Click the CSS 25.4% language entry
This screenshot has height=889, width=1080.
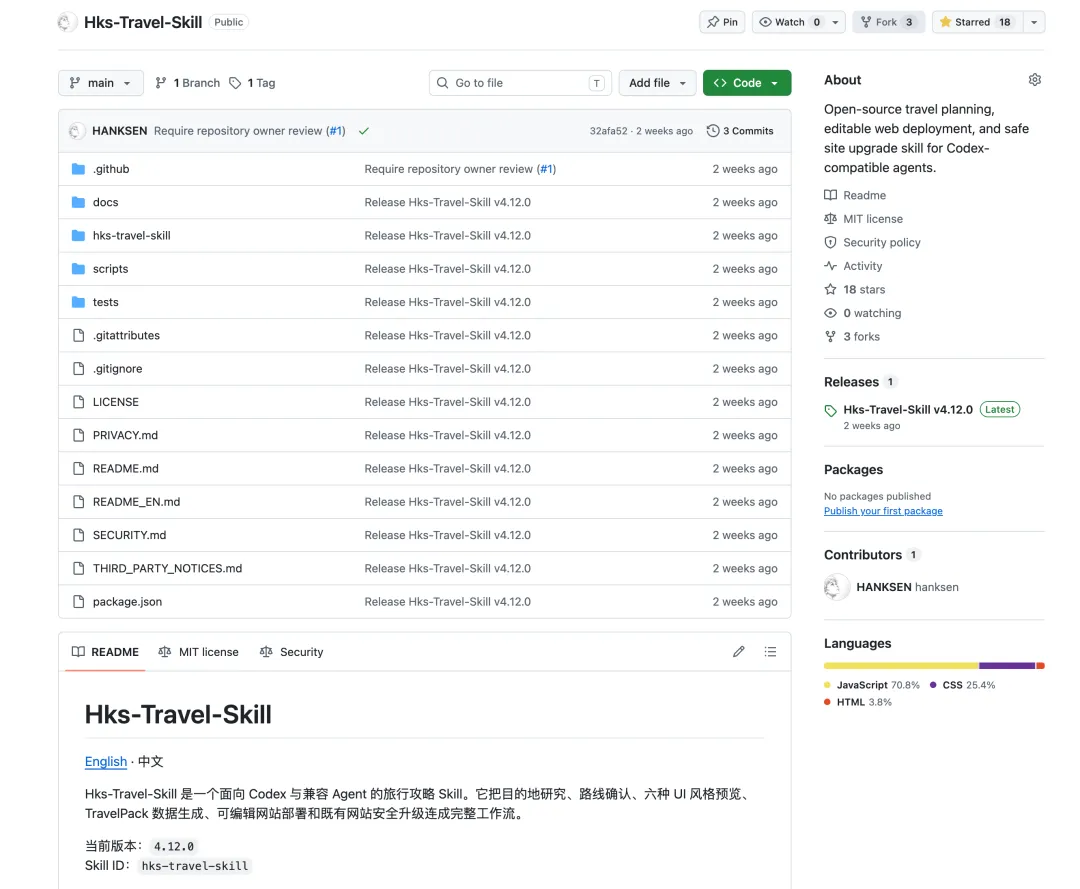coord(963,684)
